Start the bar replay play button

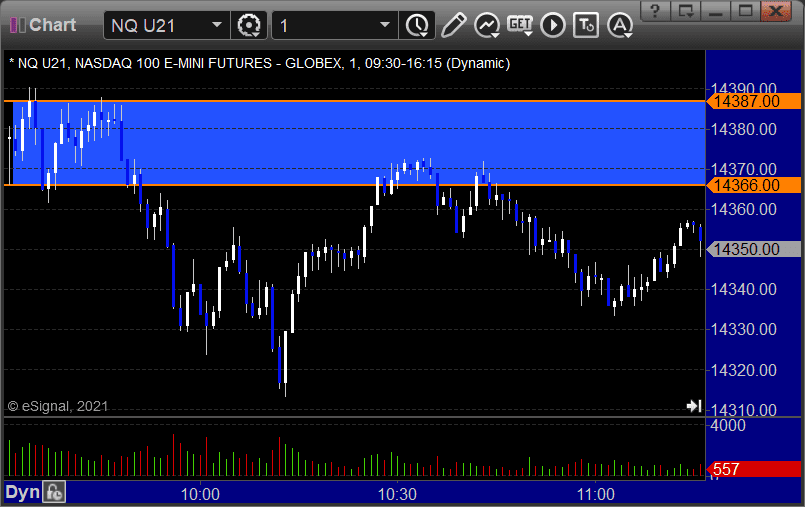point(553,25)
